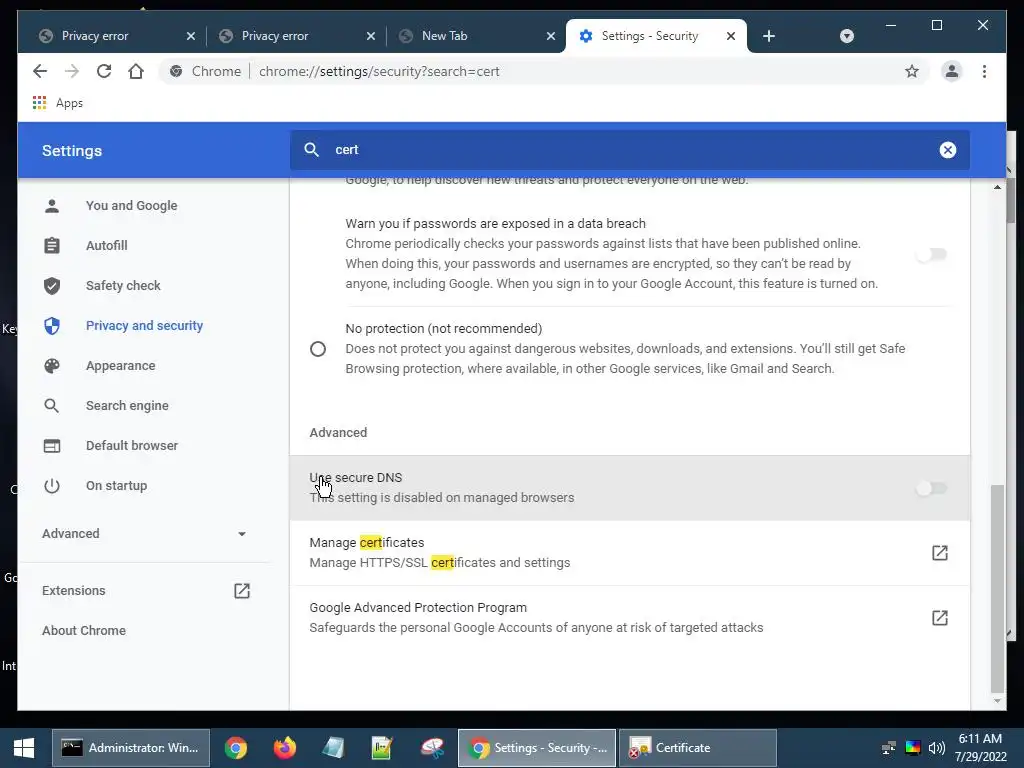
Task: Click Google Advanced Protection Program row
Action: click(x=630, y=618)
